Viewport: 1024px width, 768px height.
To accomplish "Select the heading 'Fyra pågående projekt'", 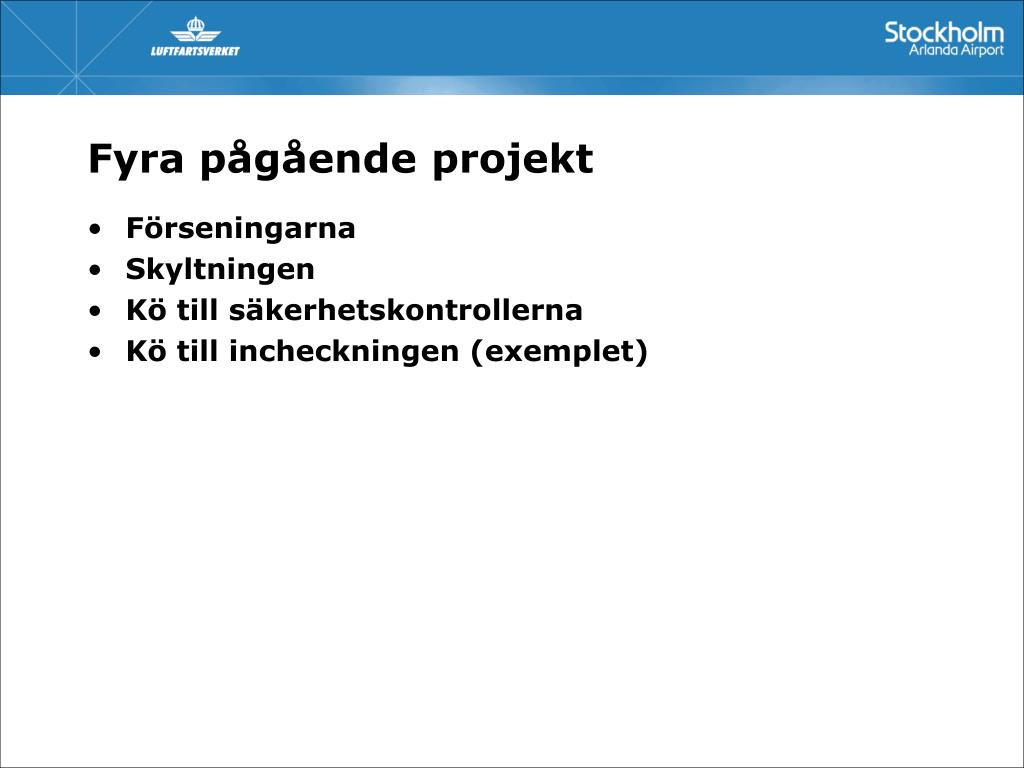I will point(341,159).
